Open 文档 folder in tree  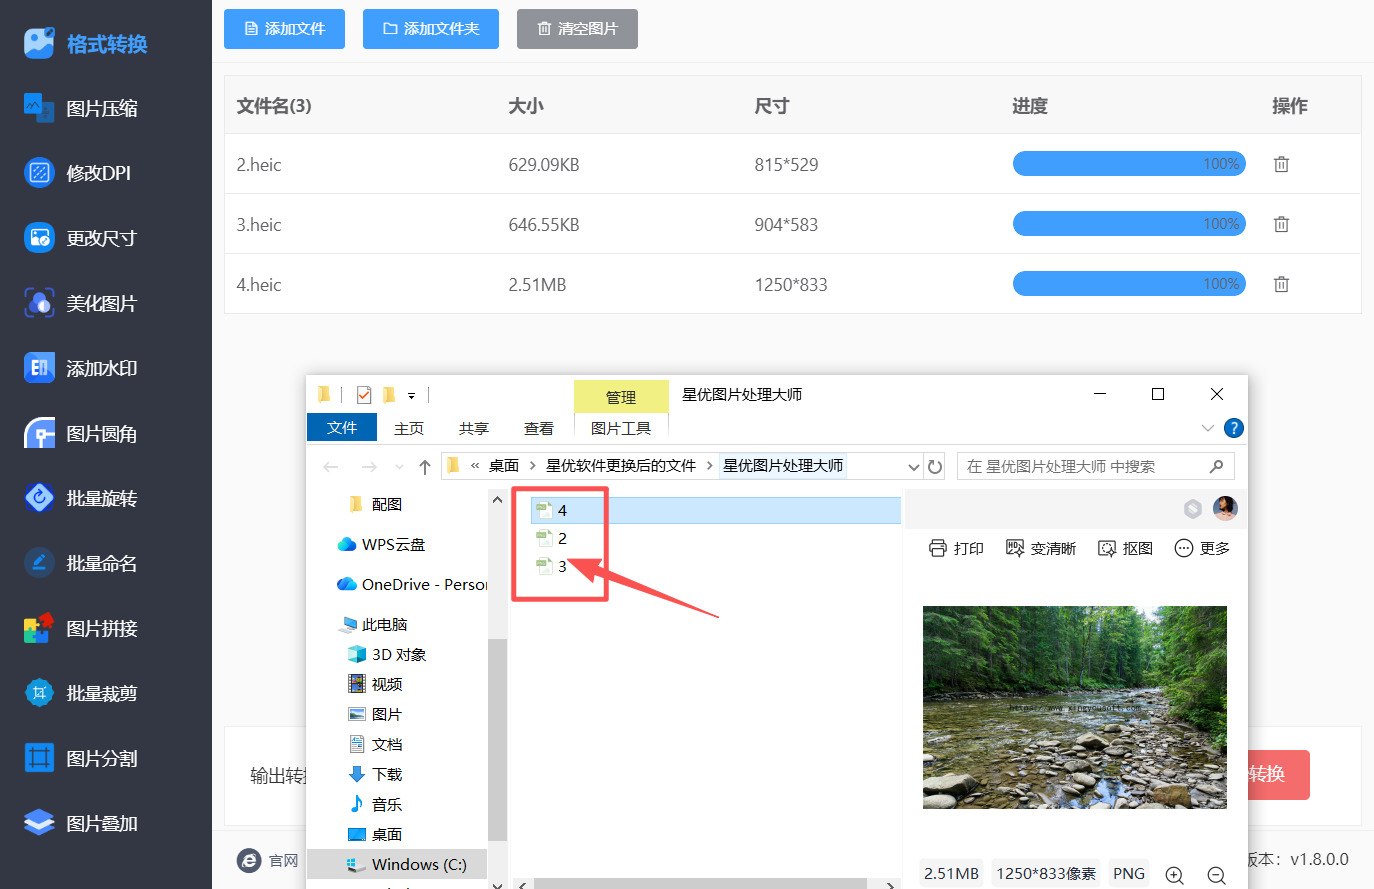[x=375, y=744]
